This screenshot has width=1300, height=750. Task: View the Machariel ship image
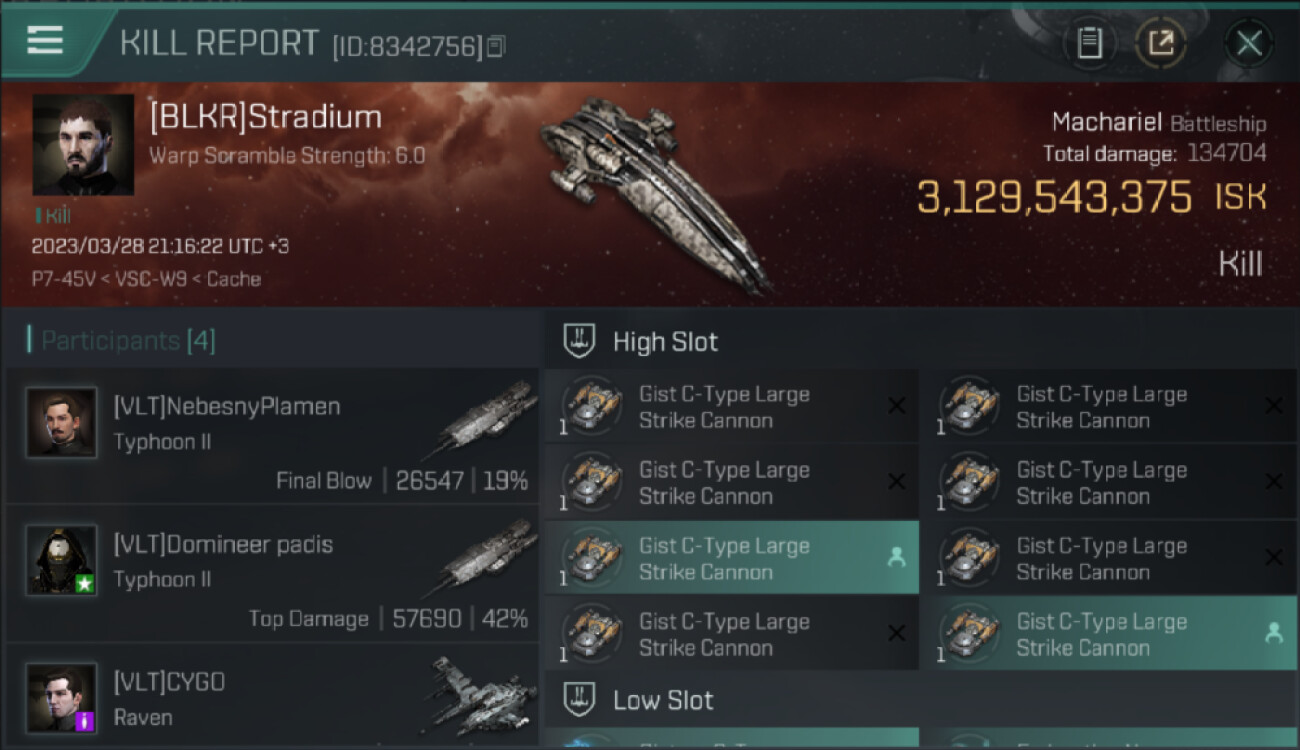pos(655,190)
